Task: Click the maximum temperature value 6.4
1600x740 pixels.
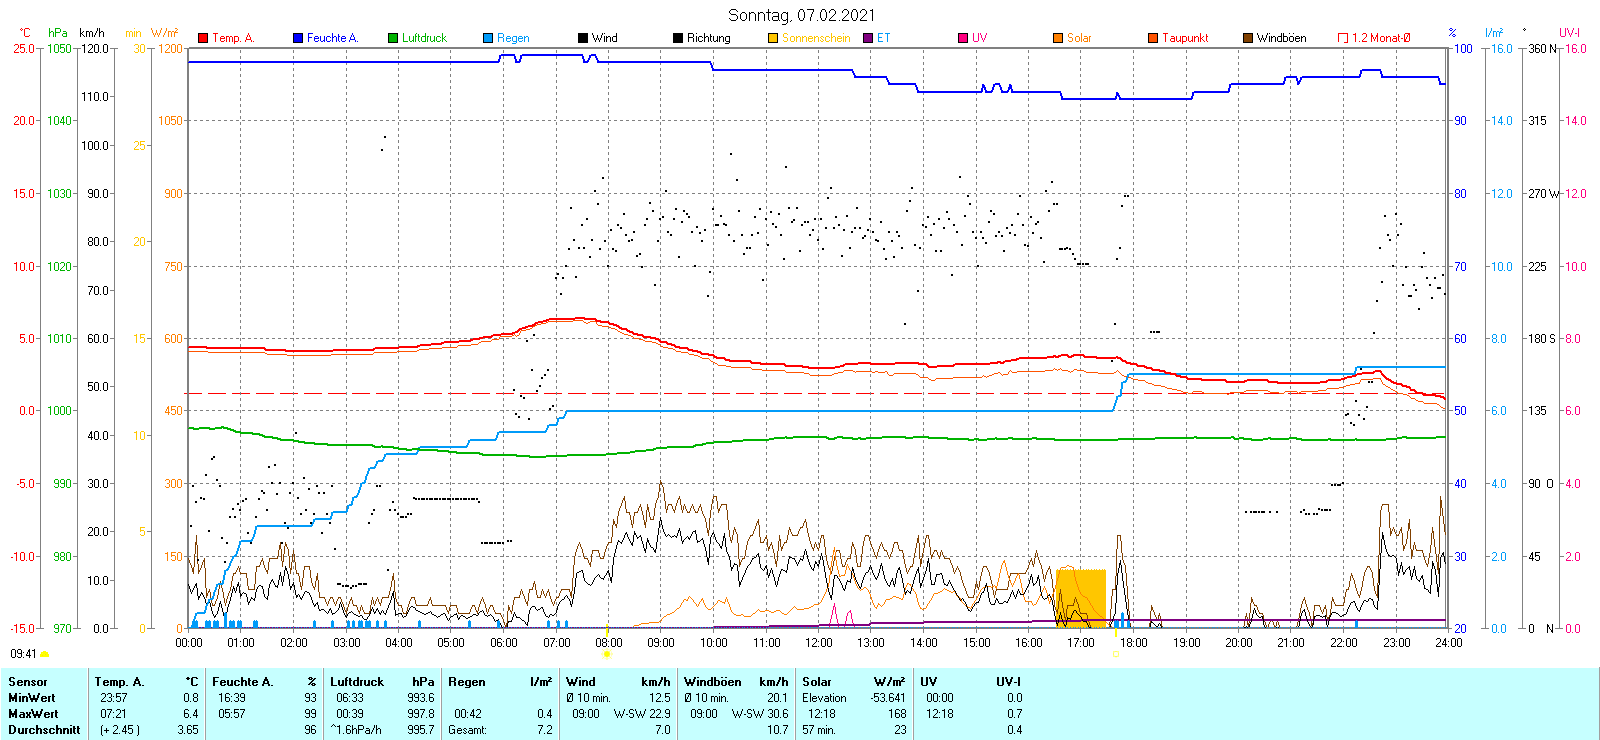Action: pyautogui.click(x=191, y=714)
